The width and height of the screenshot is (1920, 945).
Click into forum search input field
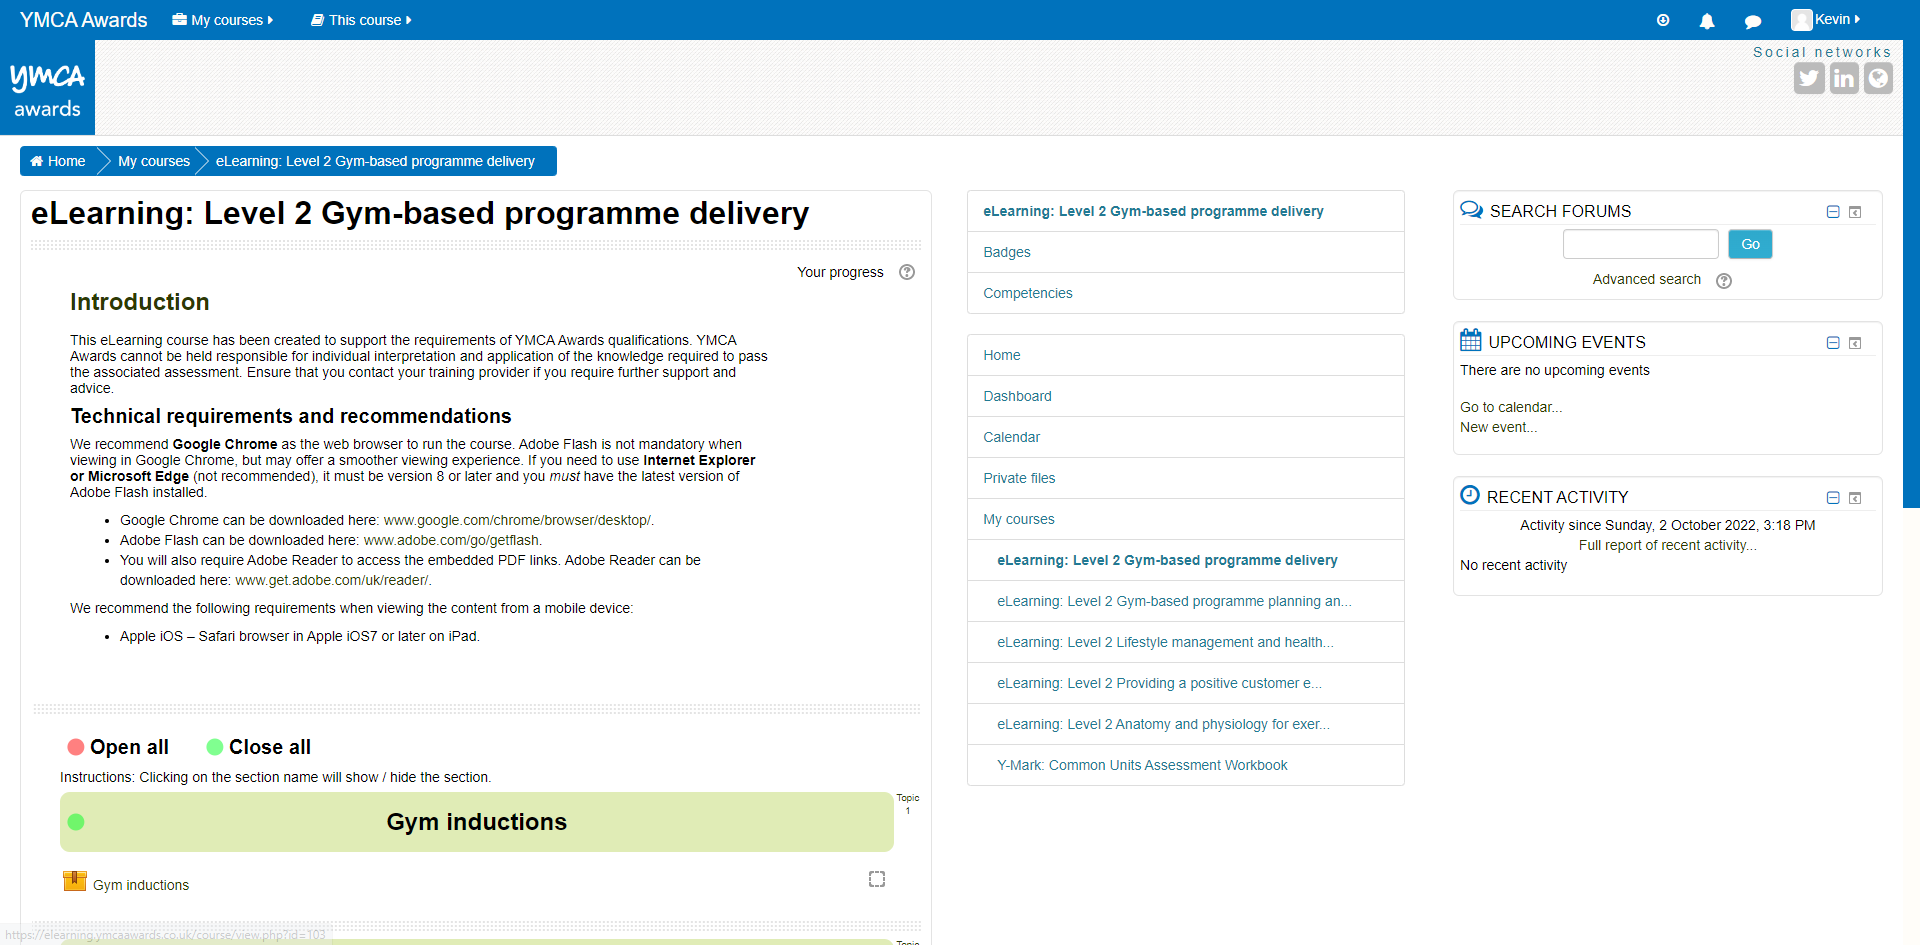1640,244
